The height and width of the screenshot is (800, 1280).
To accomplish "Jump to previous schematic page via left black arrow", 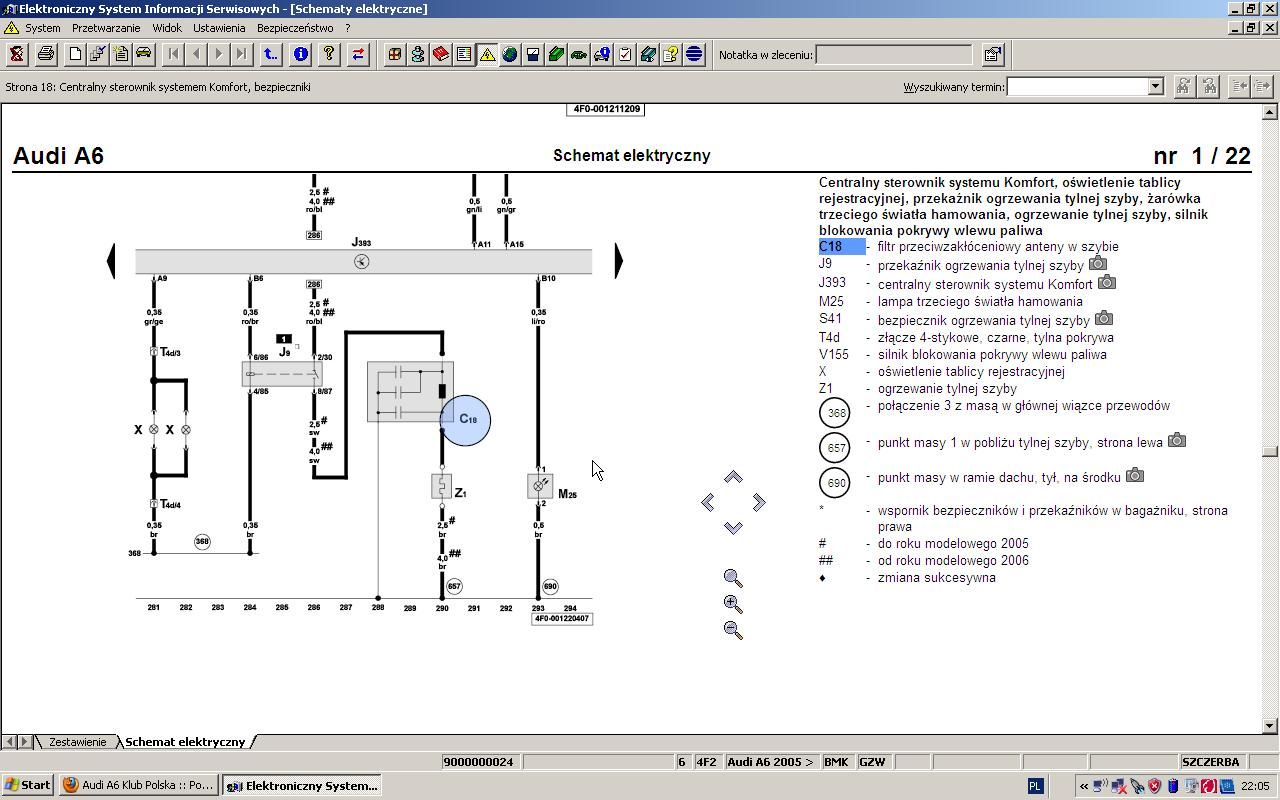I will point(111,261).
